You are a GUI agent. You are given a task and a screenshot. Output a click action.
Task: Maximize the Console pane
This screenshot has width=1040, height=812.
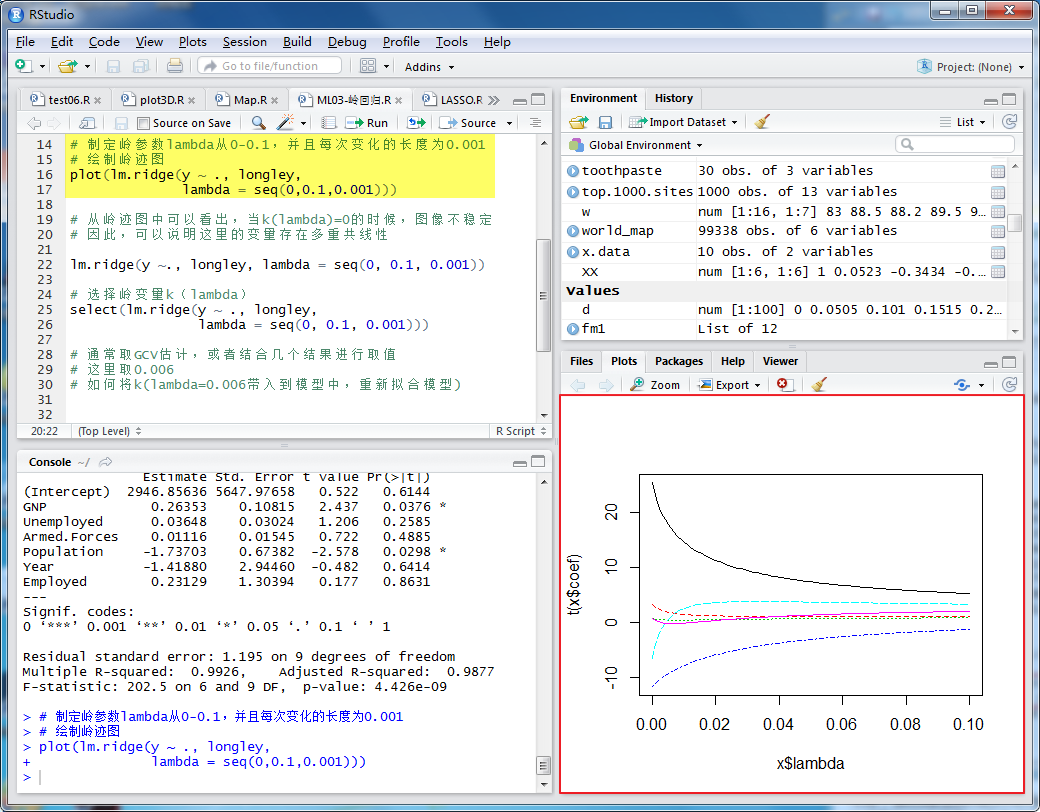pos(538,462)
